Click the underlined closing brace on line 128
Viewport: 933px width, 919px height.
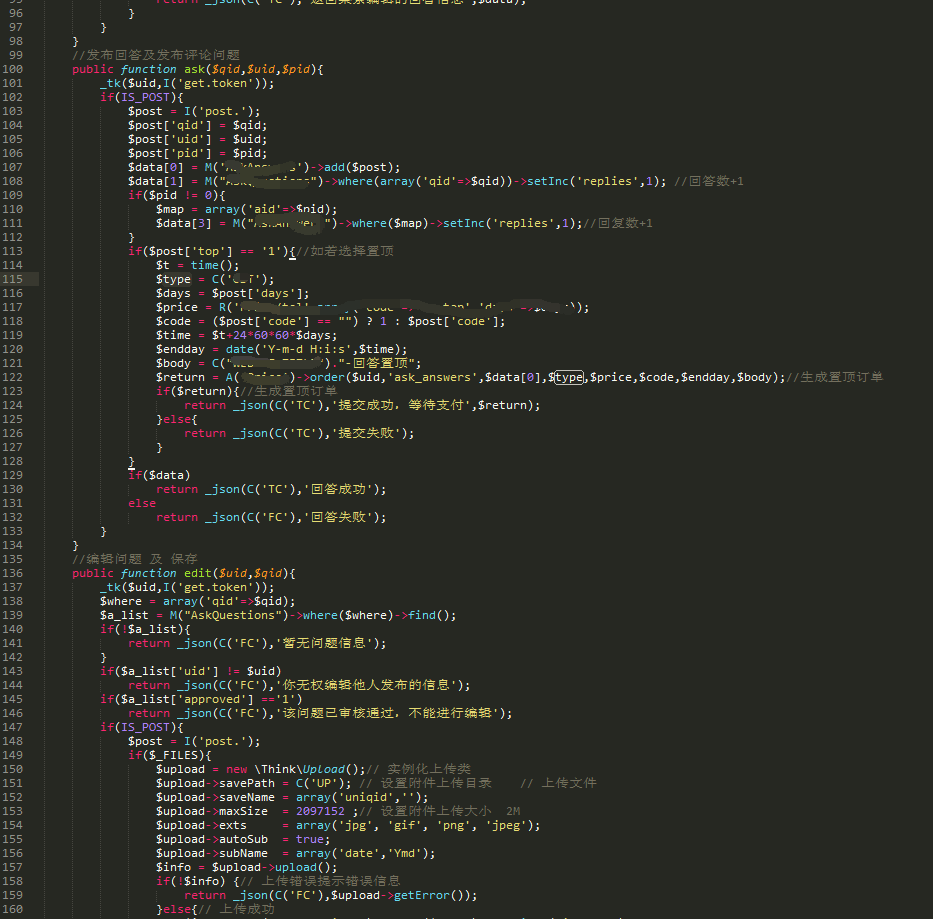point(131,461)
